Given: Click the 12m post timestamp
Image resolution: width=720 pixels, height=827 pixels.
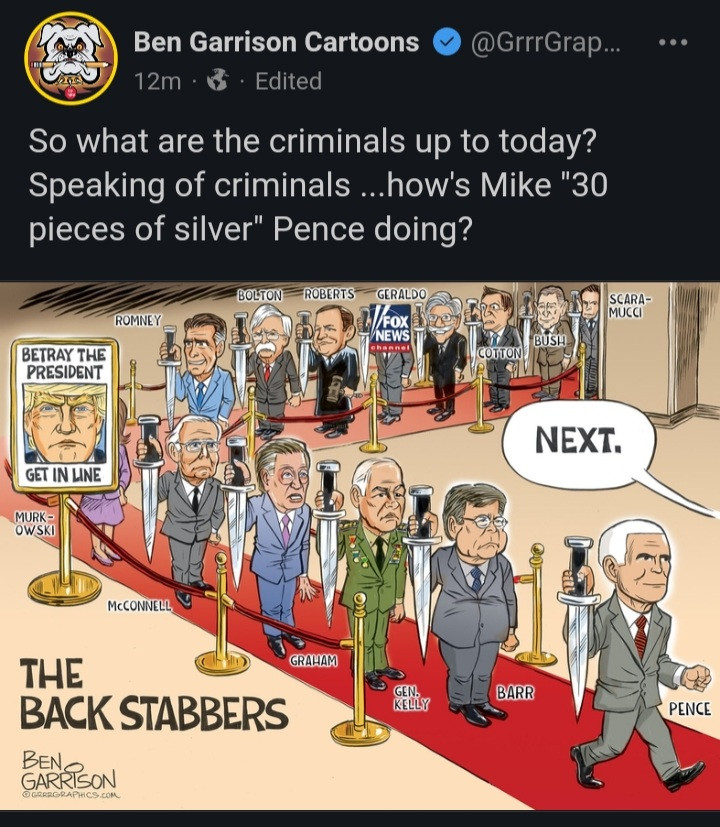Looking at the screenshot, I should (x=158, y=81).
